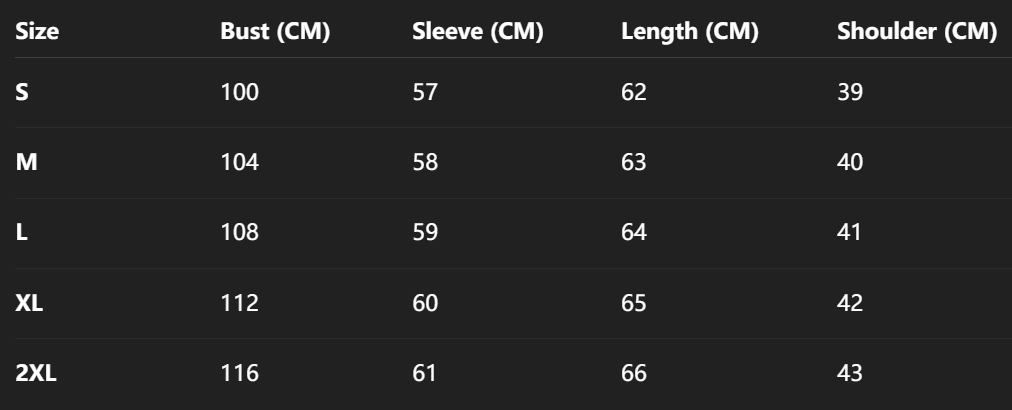Viewport: 1012px width, 410px height.
Task: Select the XL size row label
Action: (29, 303)
